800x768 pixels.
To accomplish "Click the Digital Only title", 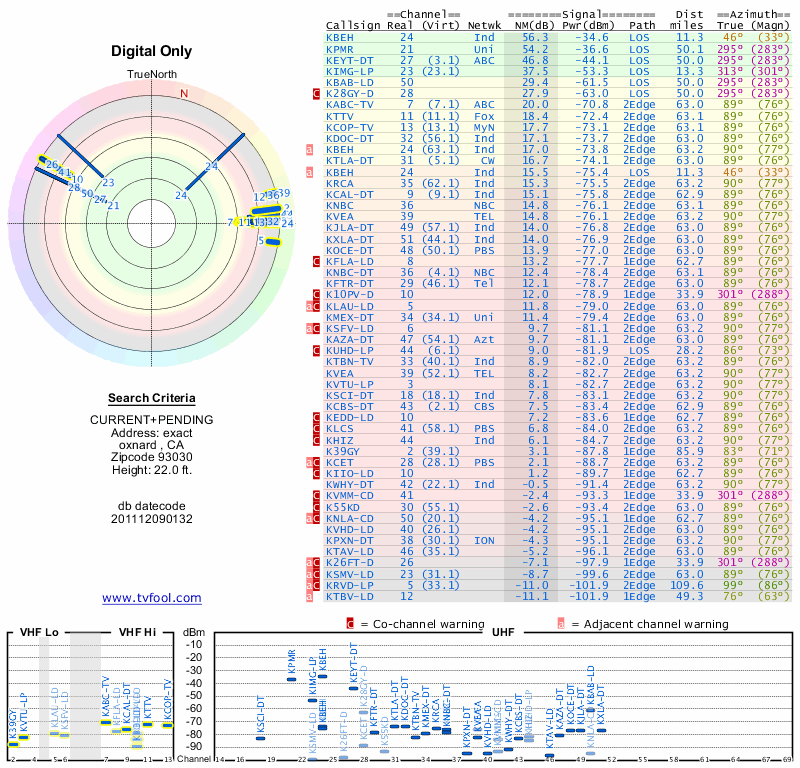I will coord(152,51).
